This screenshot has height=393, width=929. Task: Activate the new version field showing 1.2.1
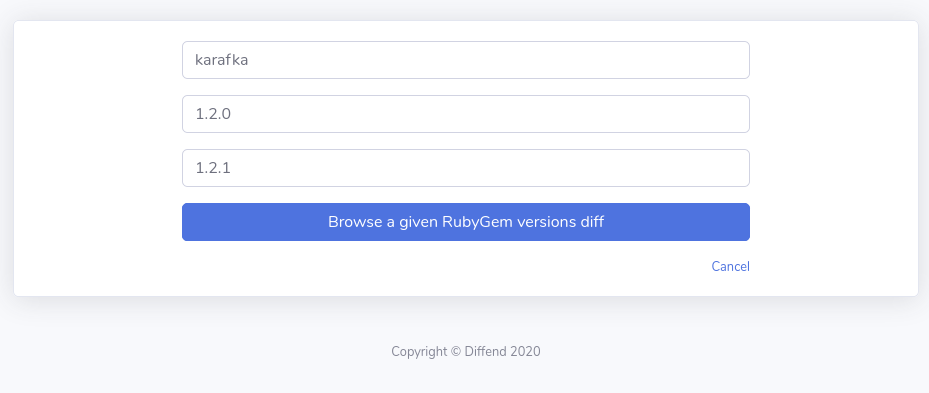(x=466, y=168)
